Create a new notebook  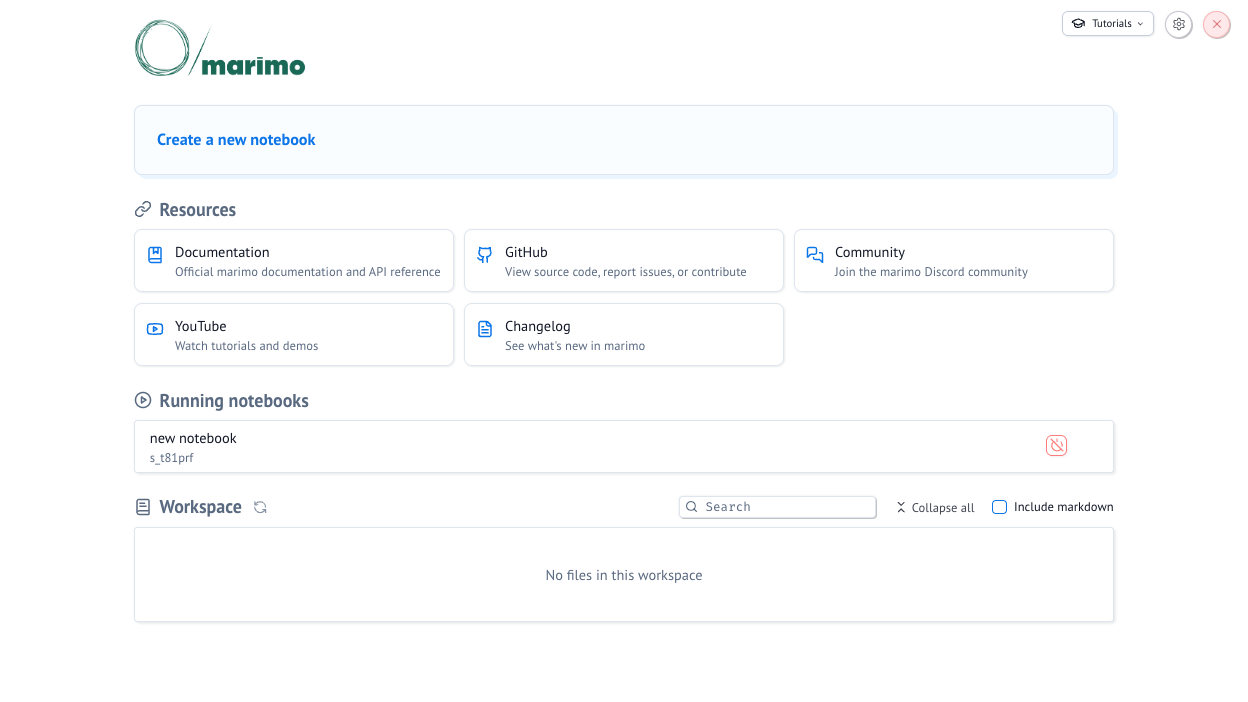pos(236,140)
